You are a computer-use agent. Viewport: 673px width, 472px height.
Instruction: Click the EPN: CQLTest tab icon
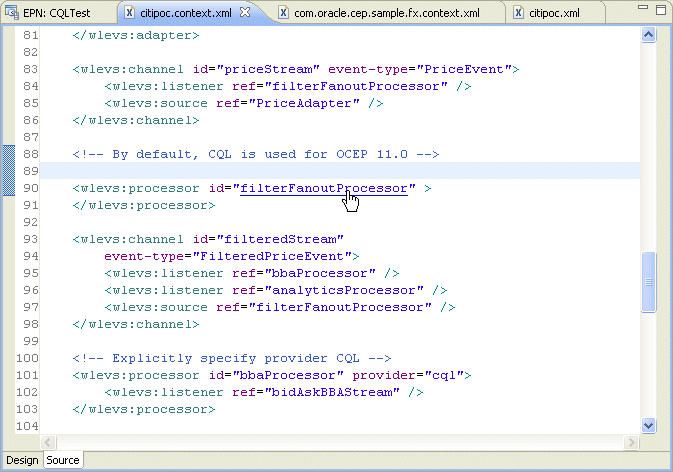(12, 13)
